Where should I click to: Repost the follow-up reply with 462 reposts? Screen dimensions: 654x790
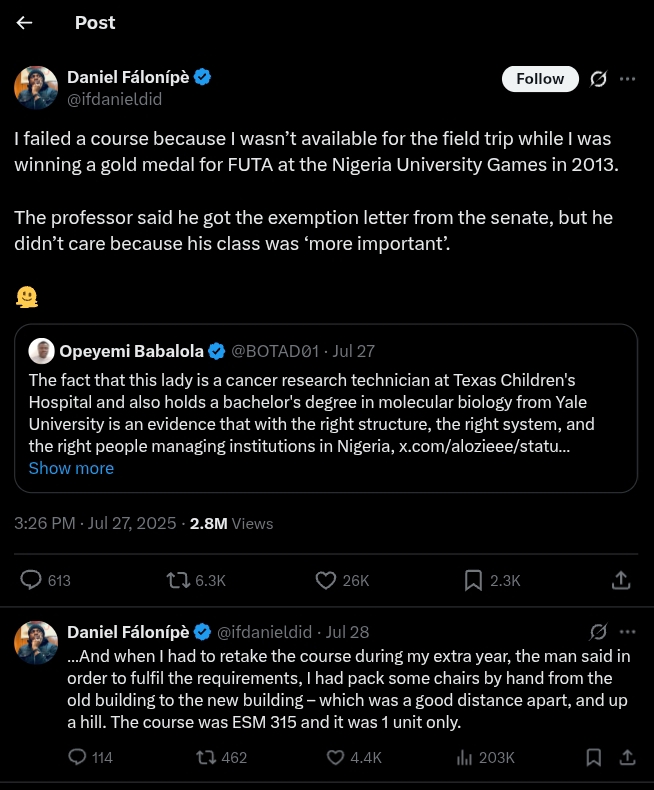click(x=207, y=757)
